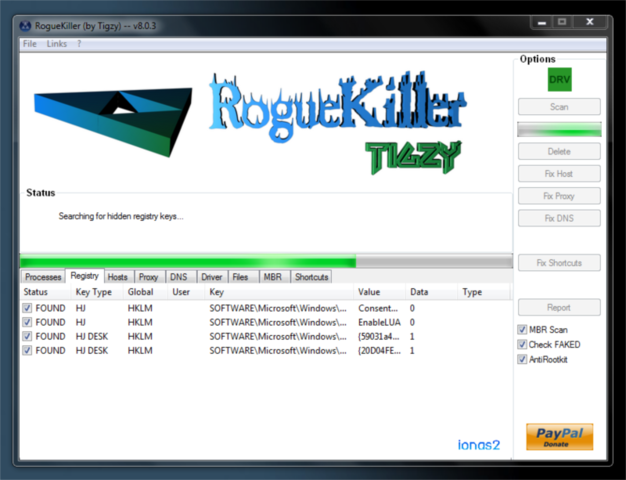Uncheck the EnableLUA registry entry checkbox
626x480 pixels.
pyautogui.click(x=27, y=322)
